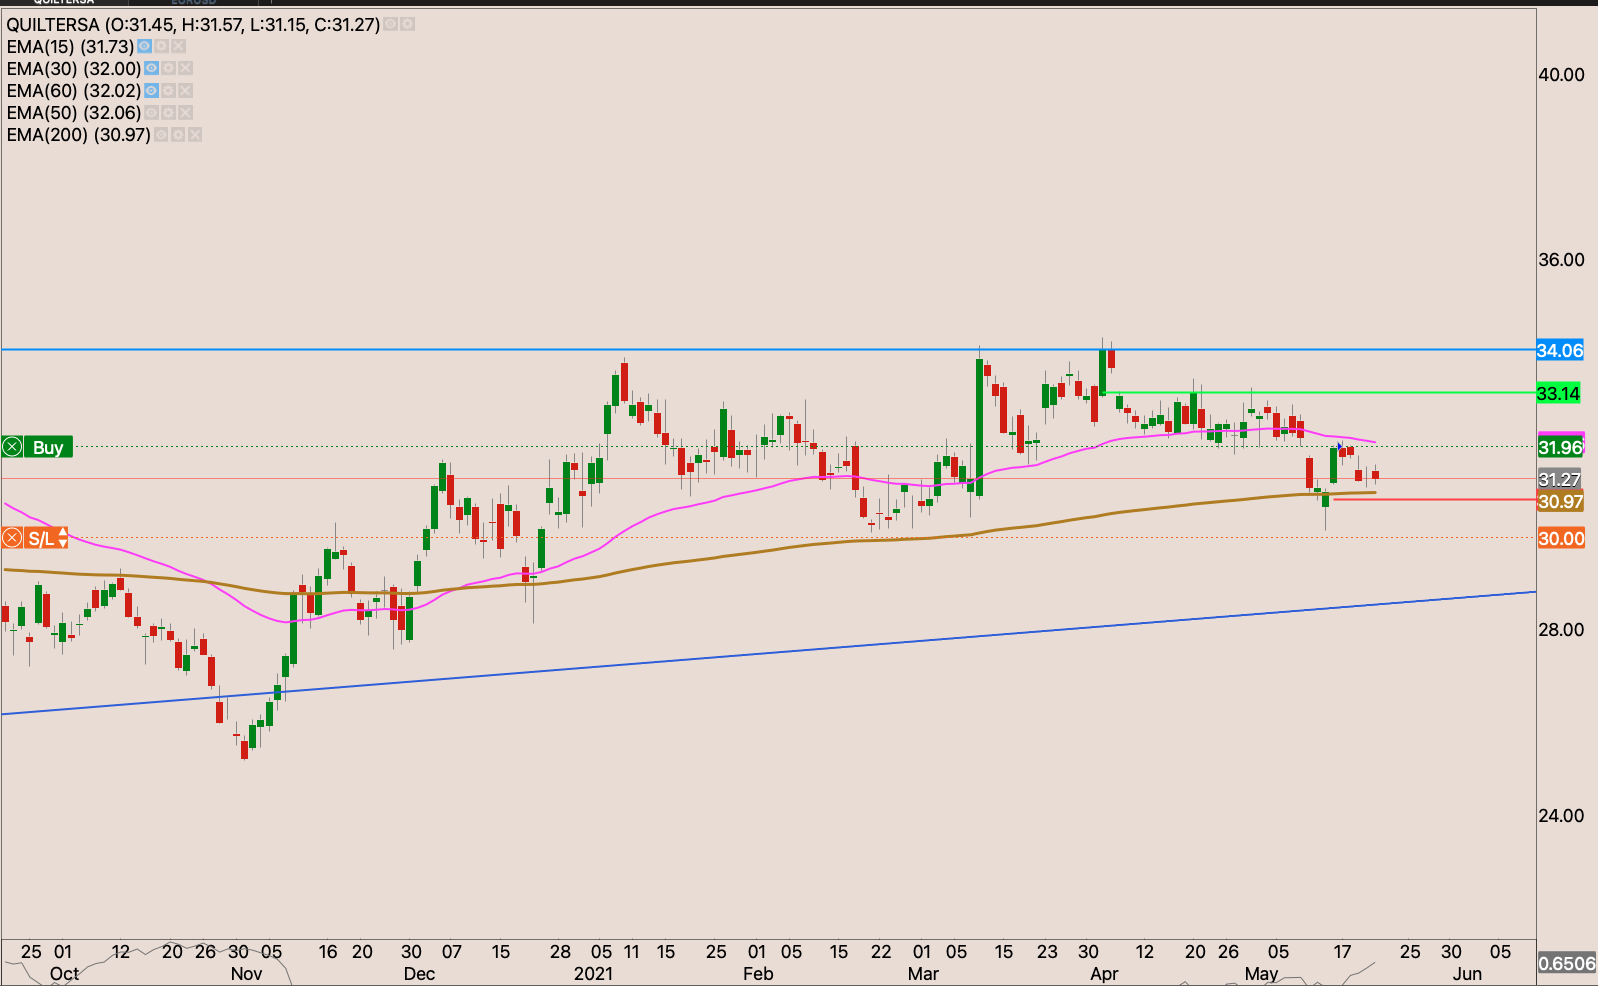Image resolution: width=1598 pixels, height=986 pixels.
Task: Select the 34.06 blue resistance price tag
Action: click(x=1559, y=351)
